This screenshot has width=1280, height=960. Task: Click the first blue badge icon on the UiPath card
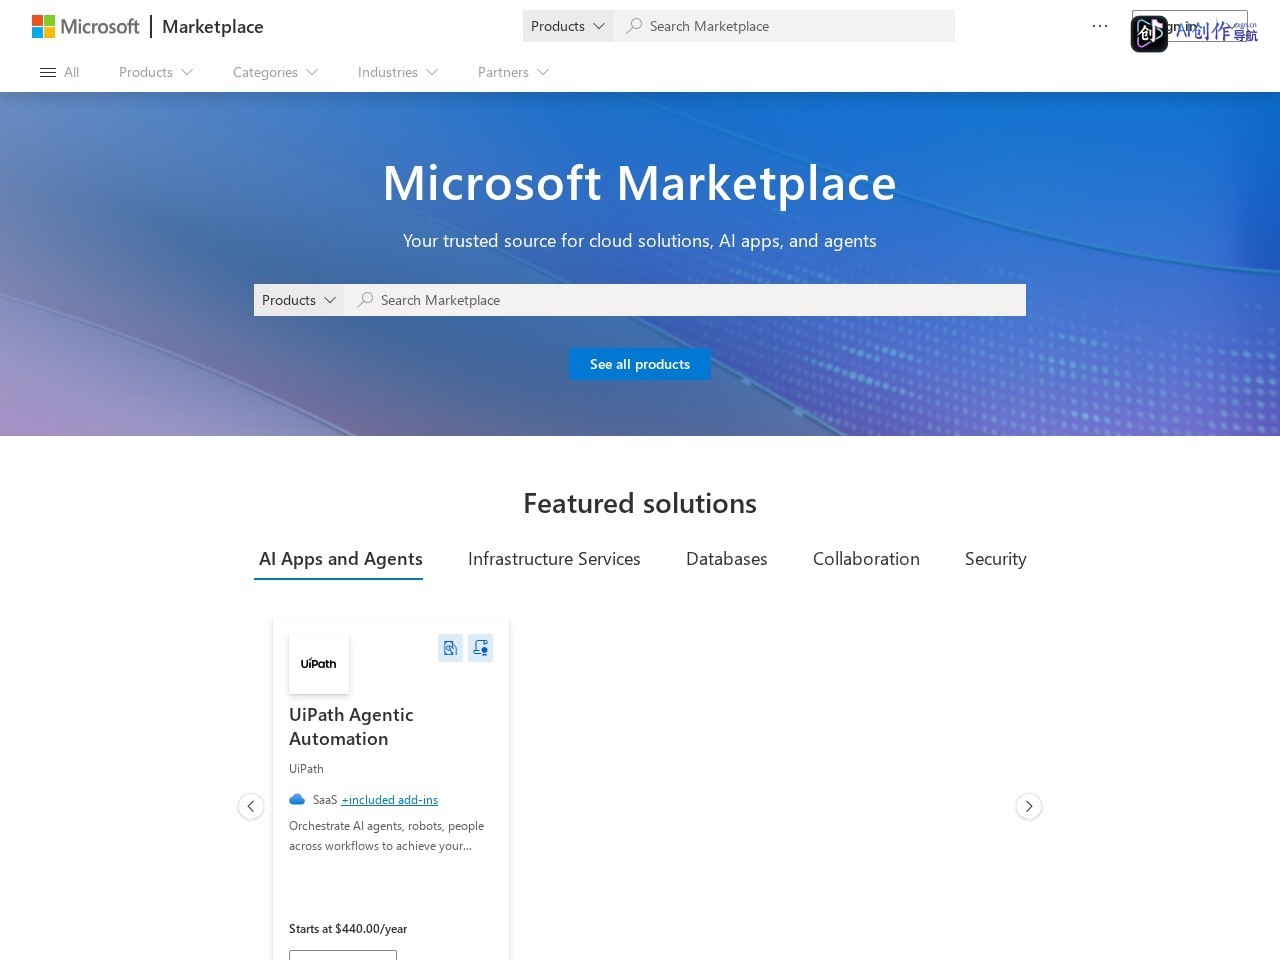450,648
